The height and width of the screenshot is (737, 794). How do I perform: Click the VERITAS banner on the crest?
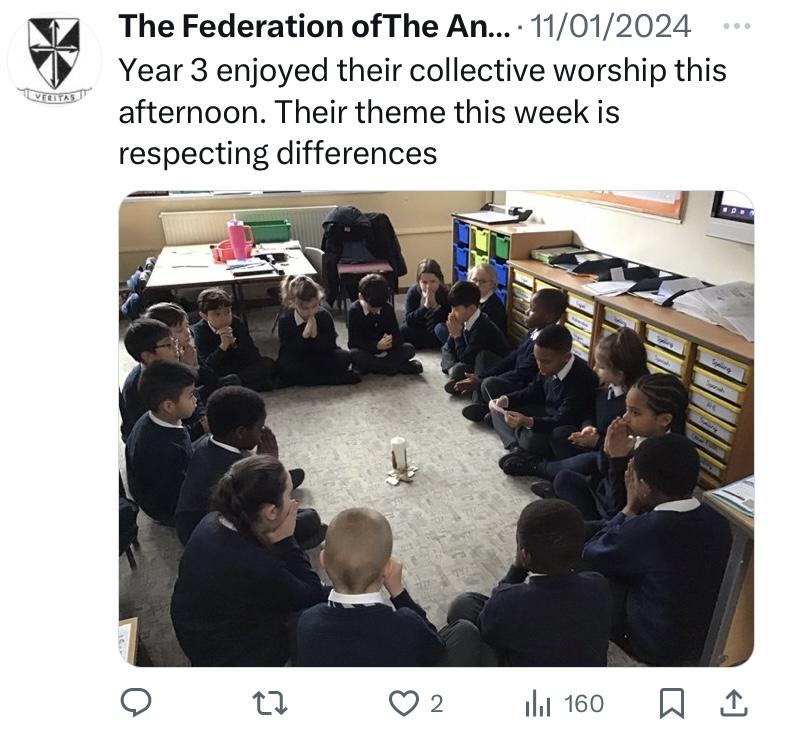coord(55,96)
